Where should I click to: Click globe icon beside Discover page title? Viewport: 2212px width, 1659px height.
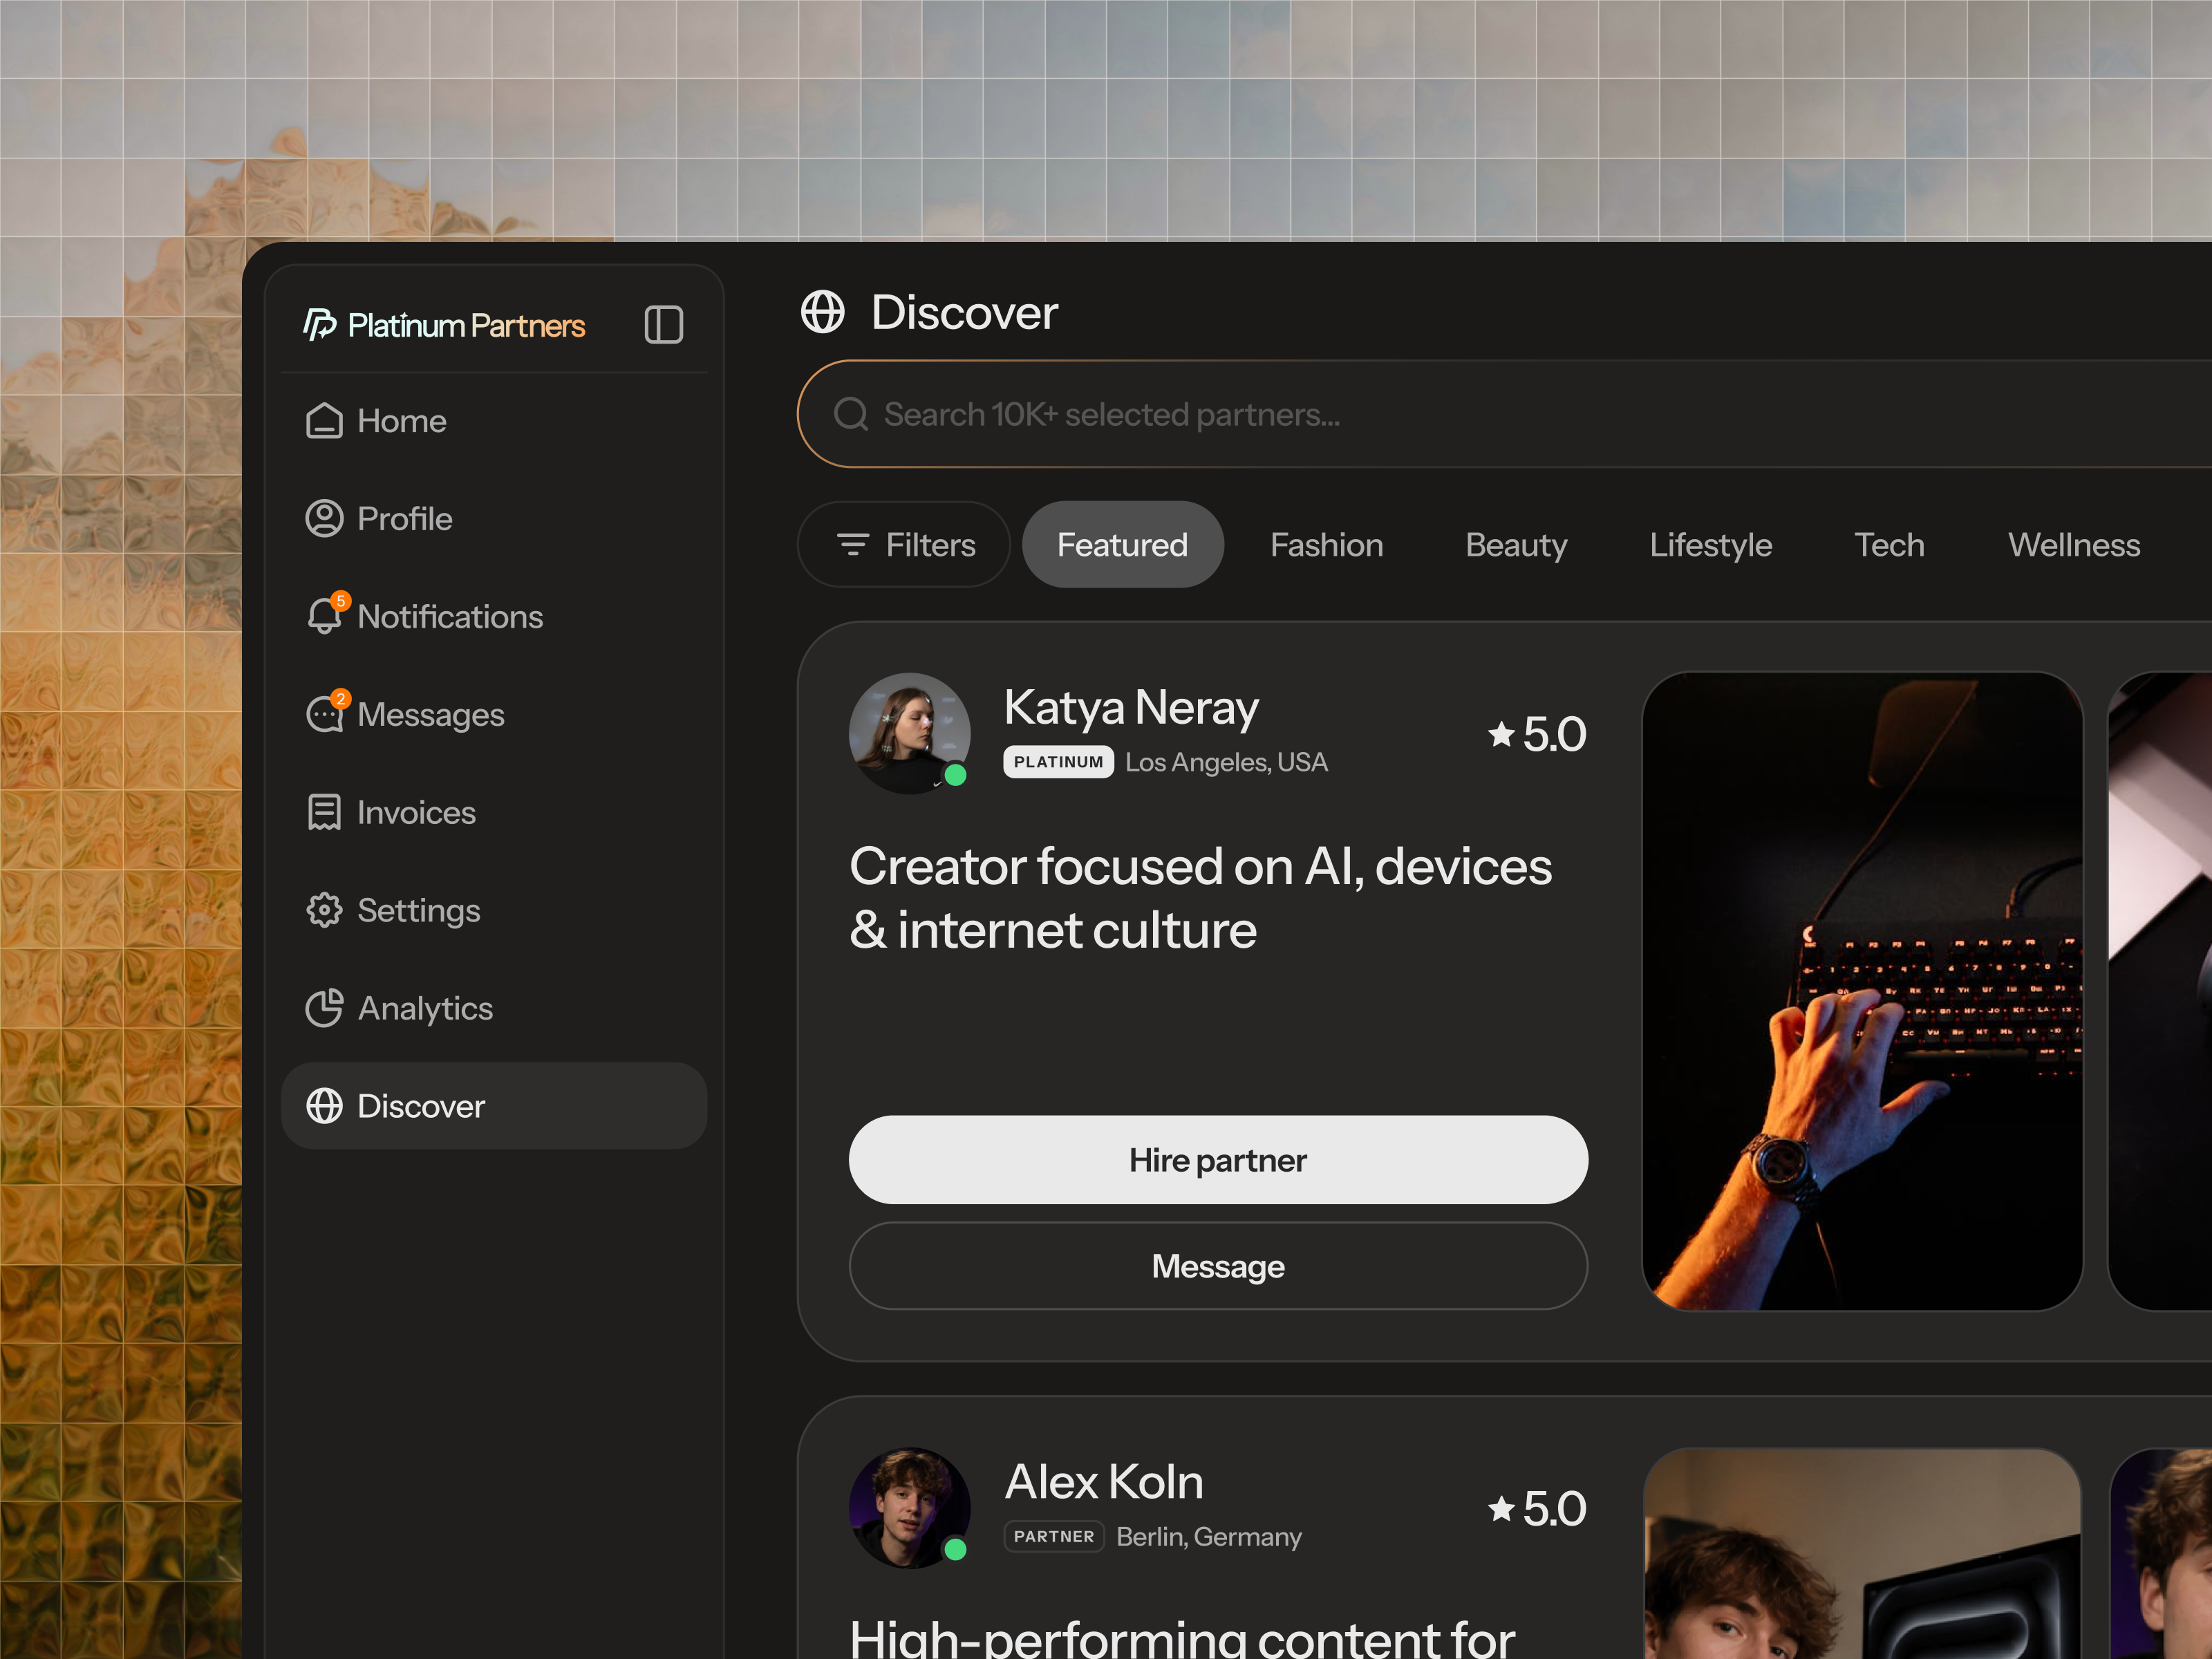[822, 312]
